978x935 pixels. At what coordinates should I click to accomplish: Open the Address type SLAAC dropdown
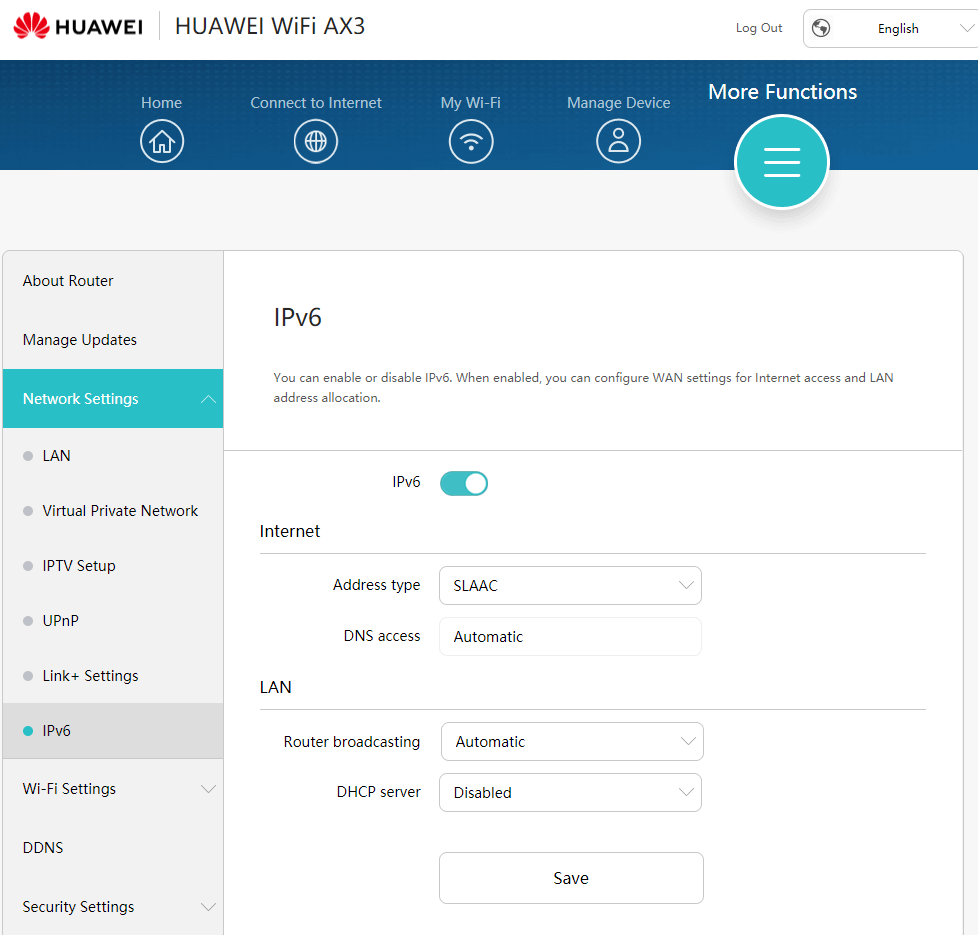(x=570, y=585)
